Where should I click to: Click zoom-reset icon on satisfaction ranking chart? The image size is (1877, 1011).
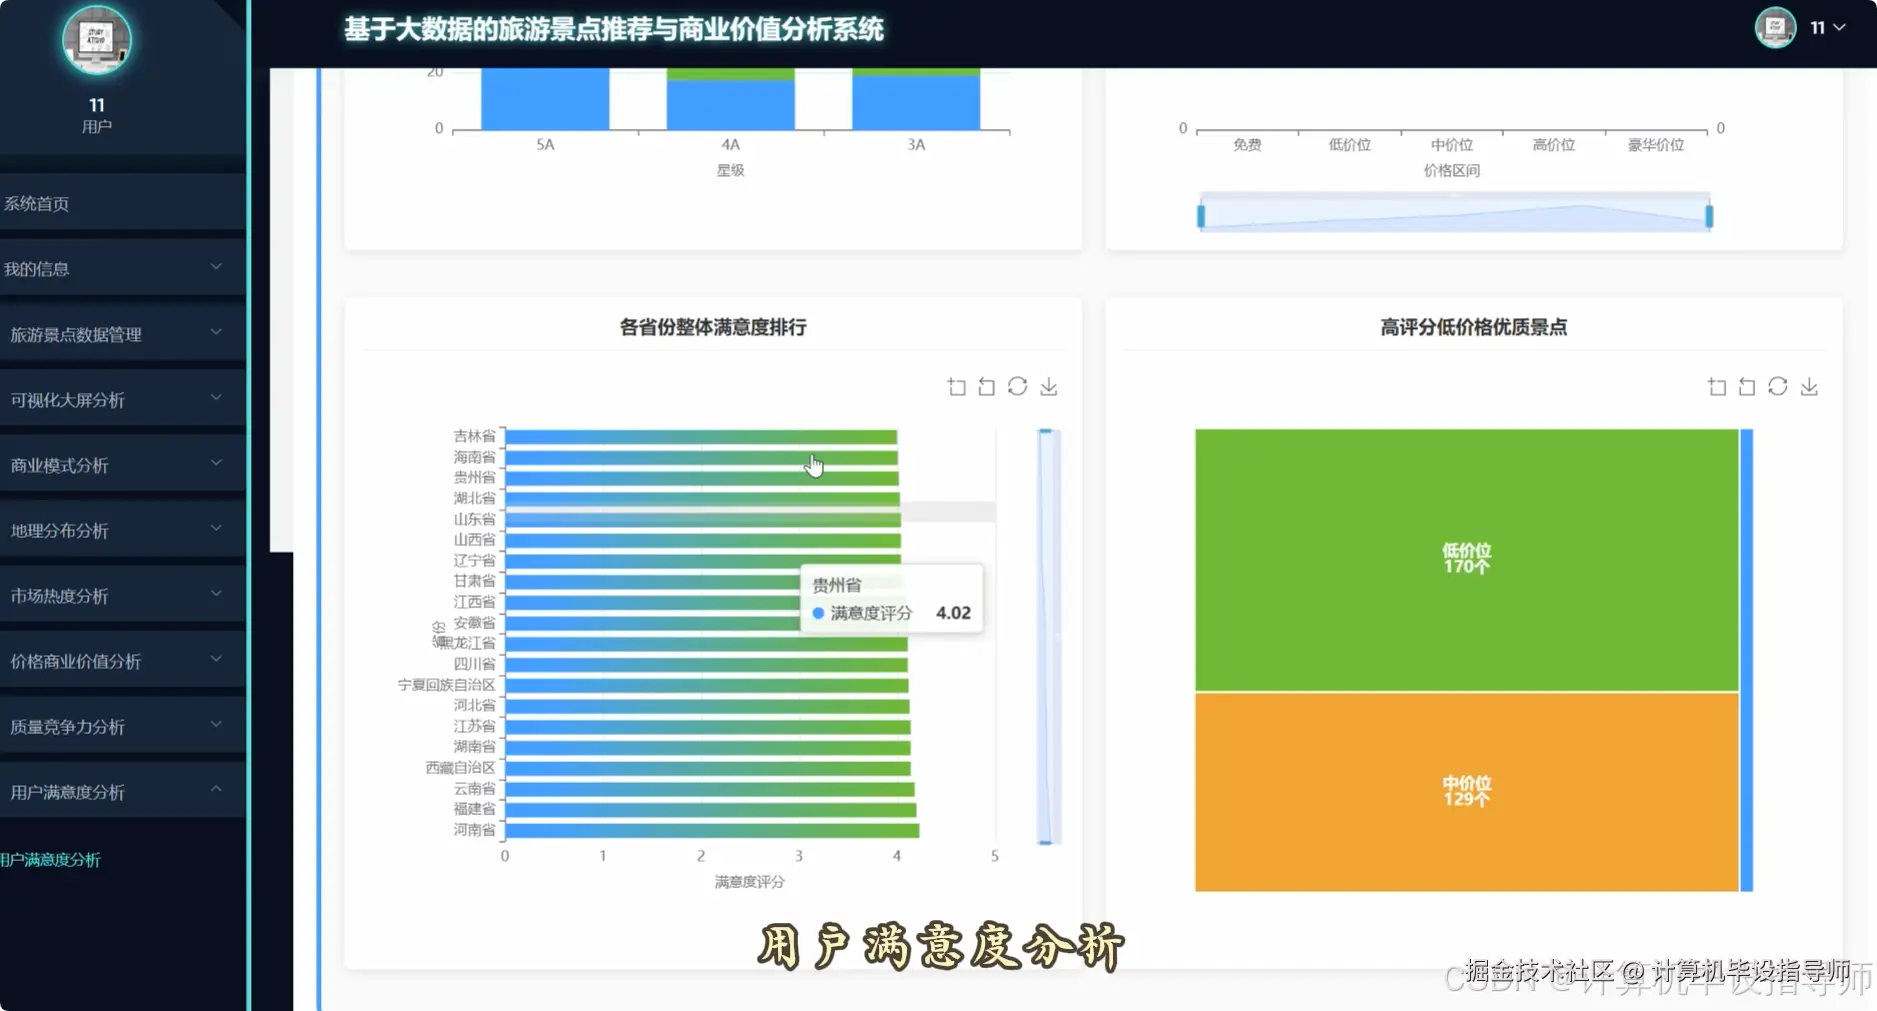[x=986, y=386]
